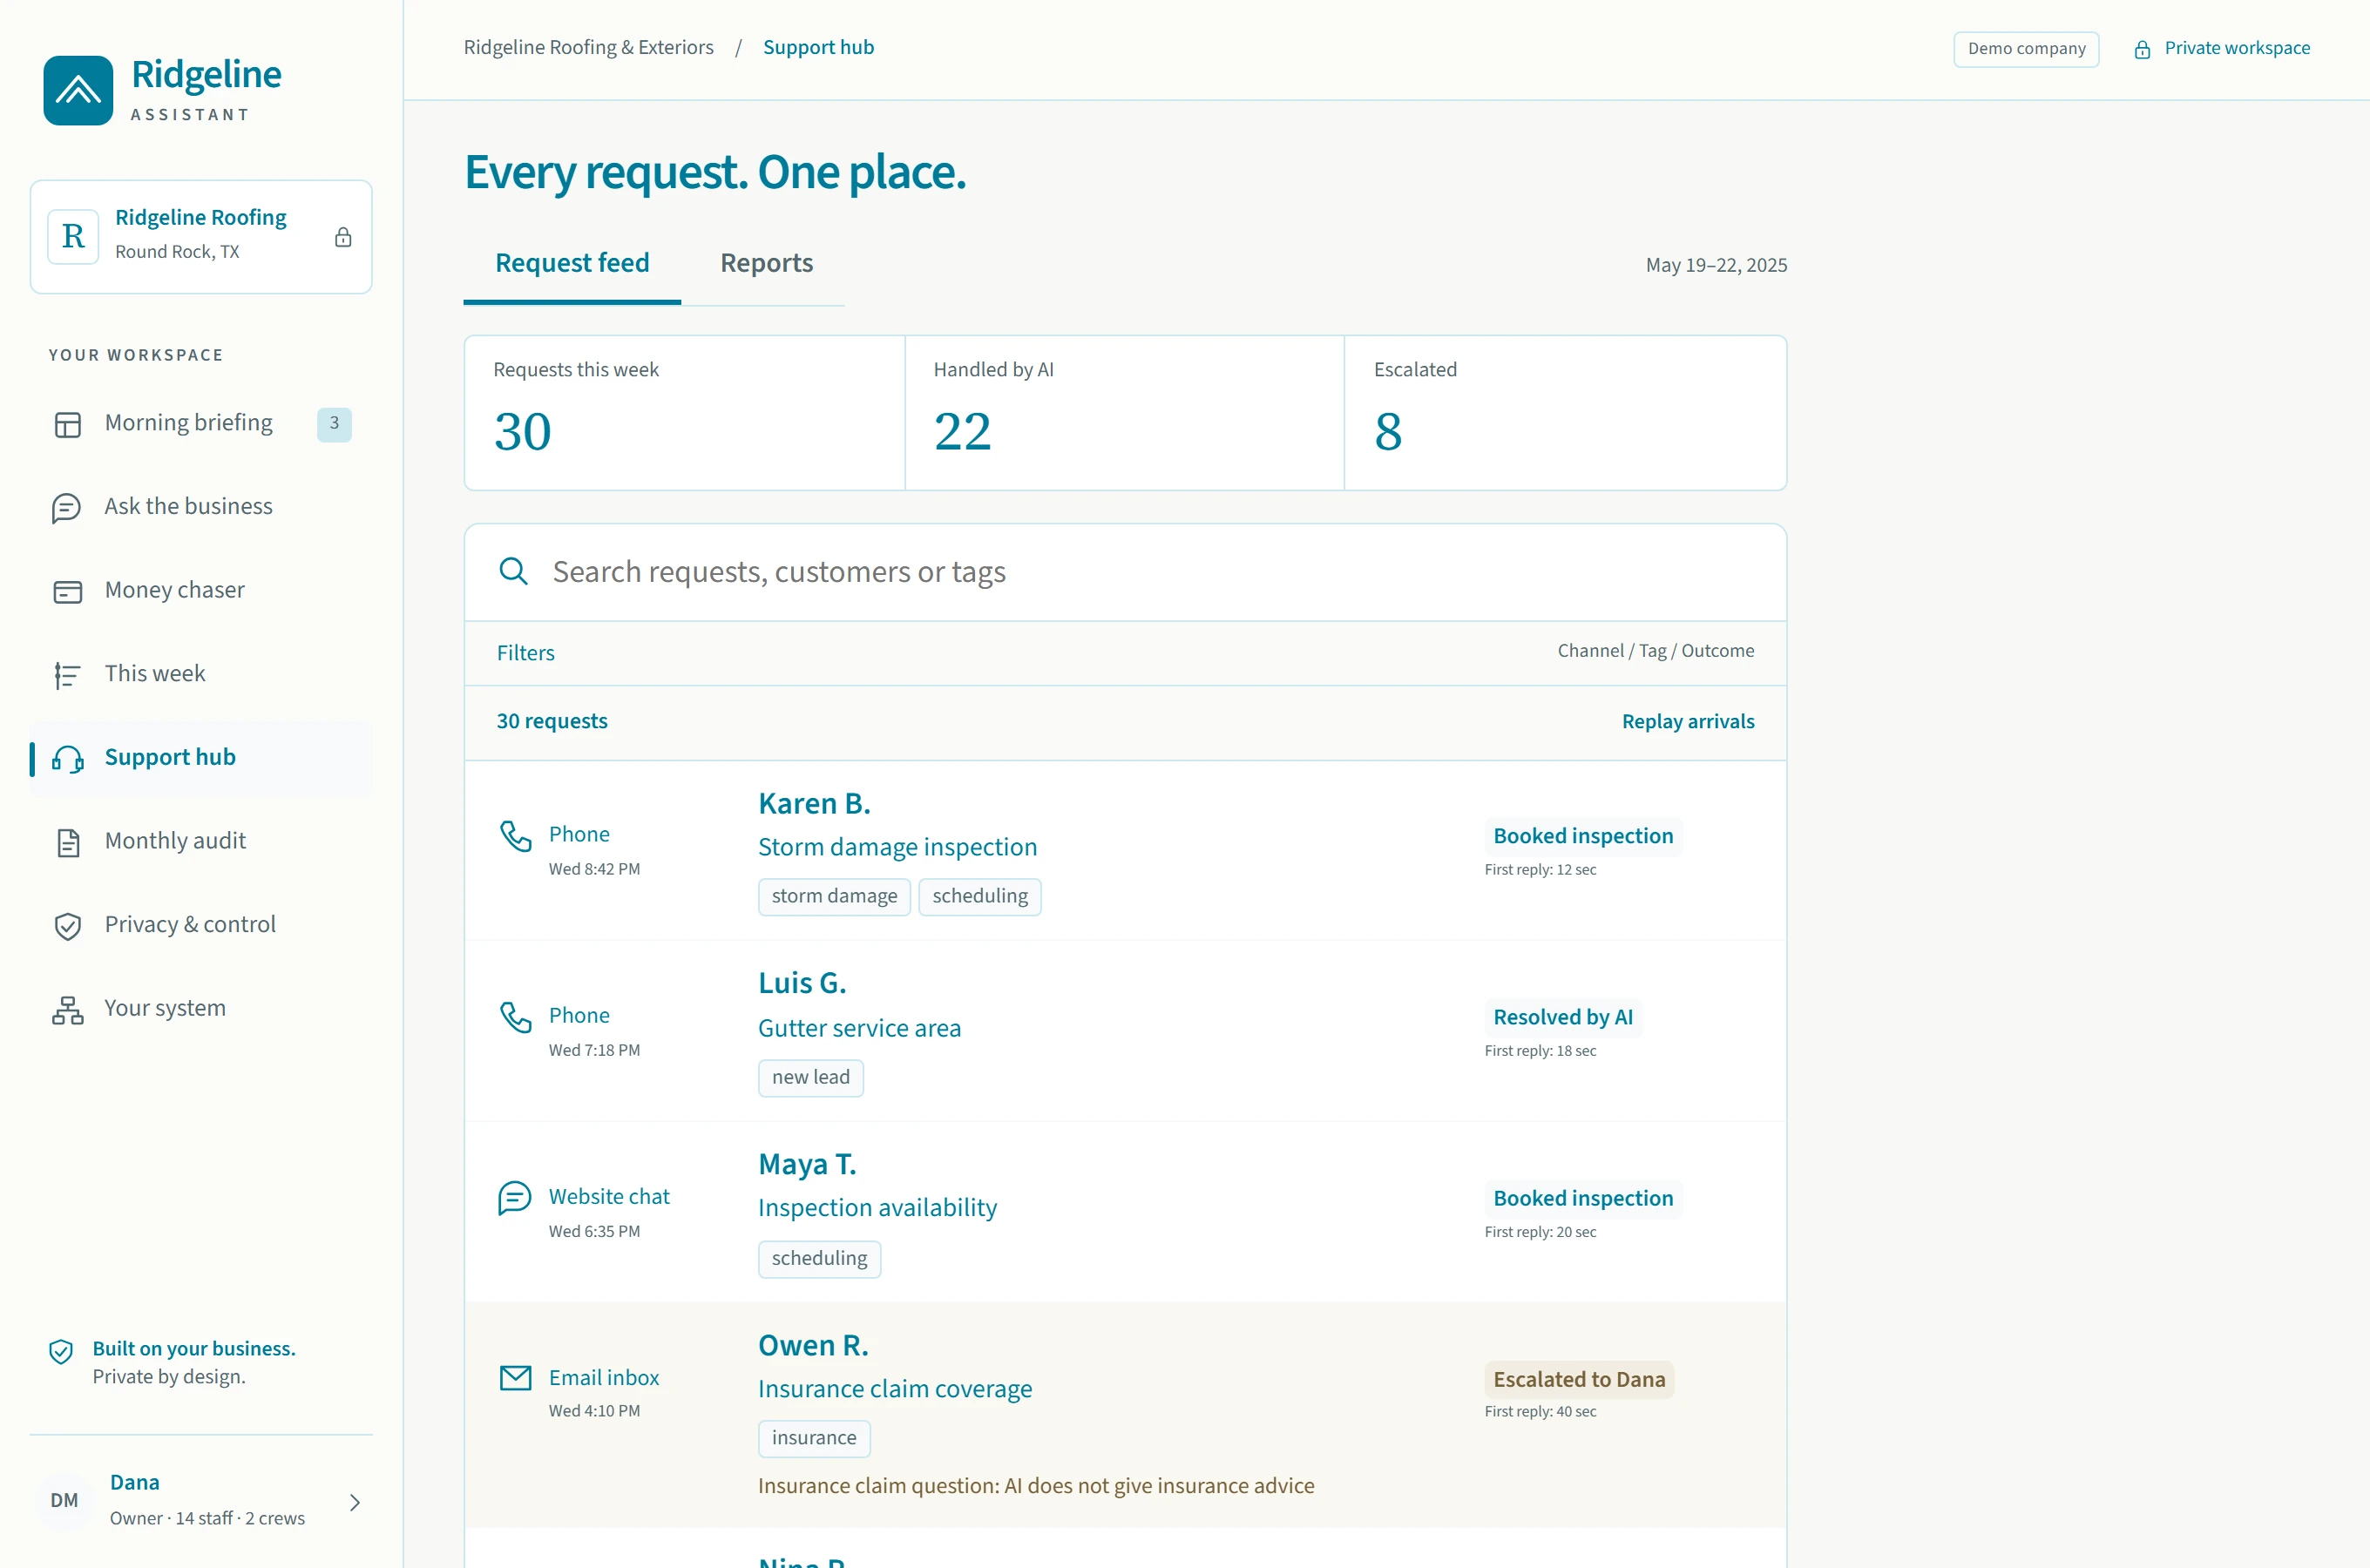Click the May 19–22, 2025 date range
2370x1568 pixels.
click(1716, 266)
